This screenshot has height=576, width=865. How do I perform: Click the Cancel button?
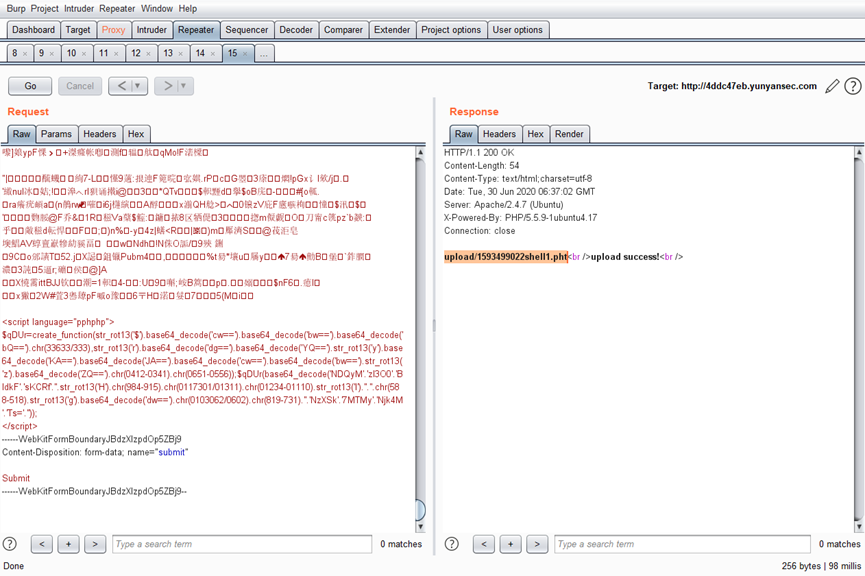click(x=80, y=86)
